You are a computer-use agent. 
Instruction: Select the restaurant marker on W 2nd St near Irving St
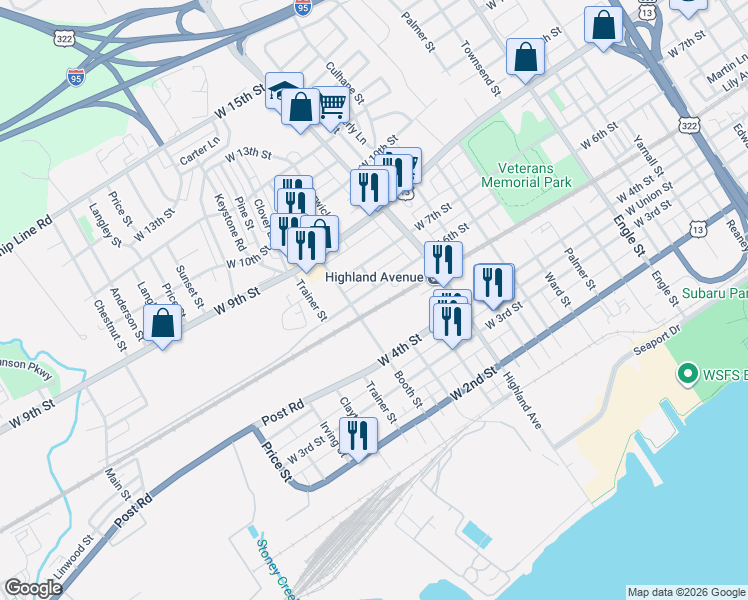pyautogui.click(x=358, y=437)
